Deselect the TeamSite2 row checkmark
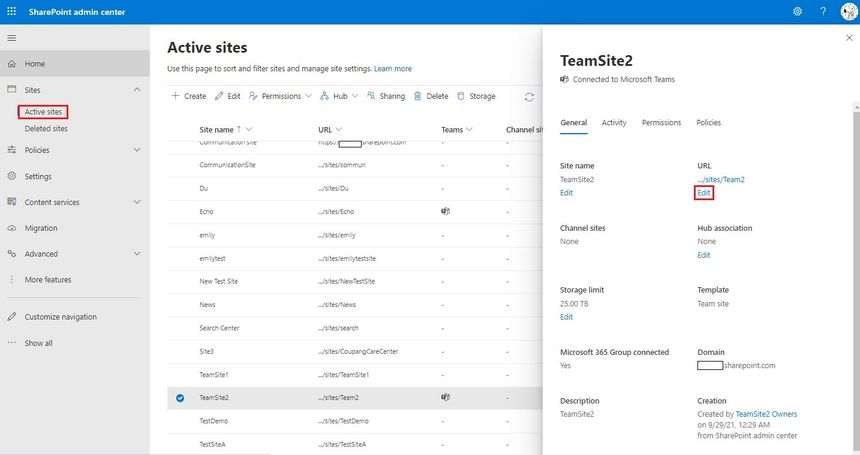Viewport: 860px width, 455px height. point(180,398)
